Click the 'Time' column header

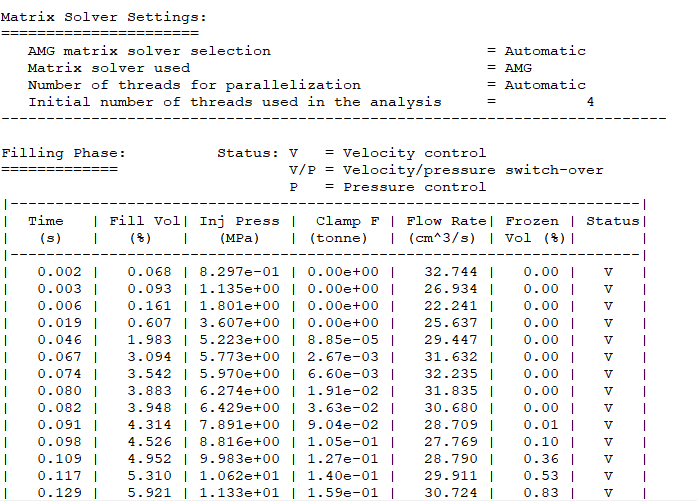click(46, 221)
